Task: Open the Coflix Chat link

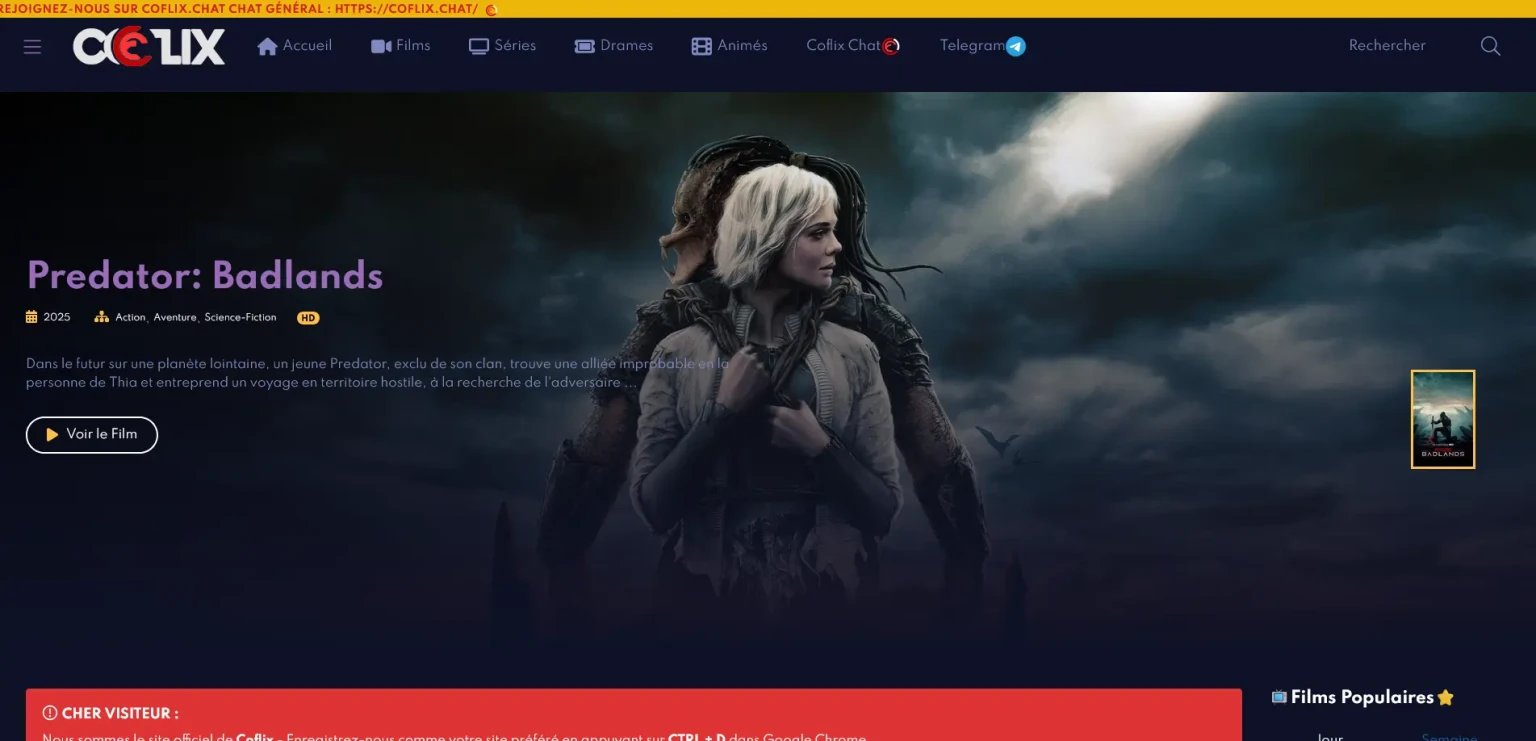Action: click(853, 46)
